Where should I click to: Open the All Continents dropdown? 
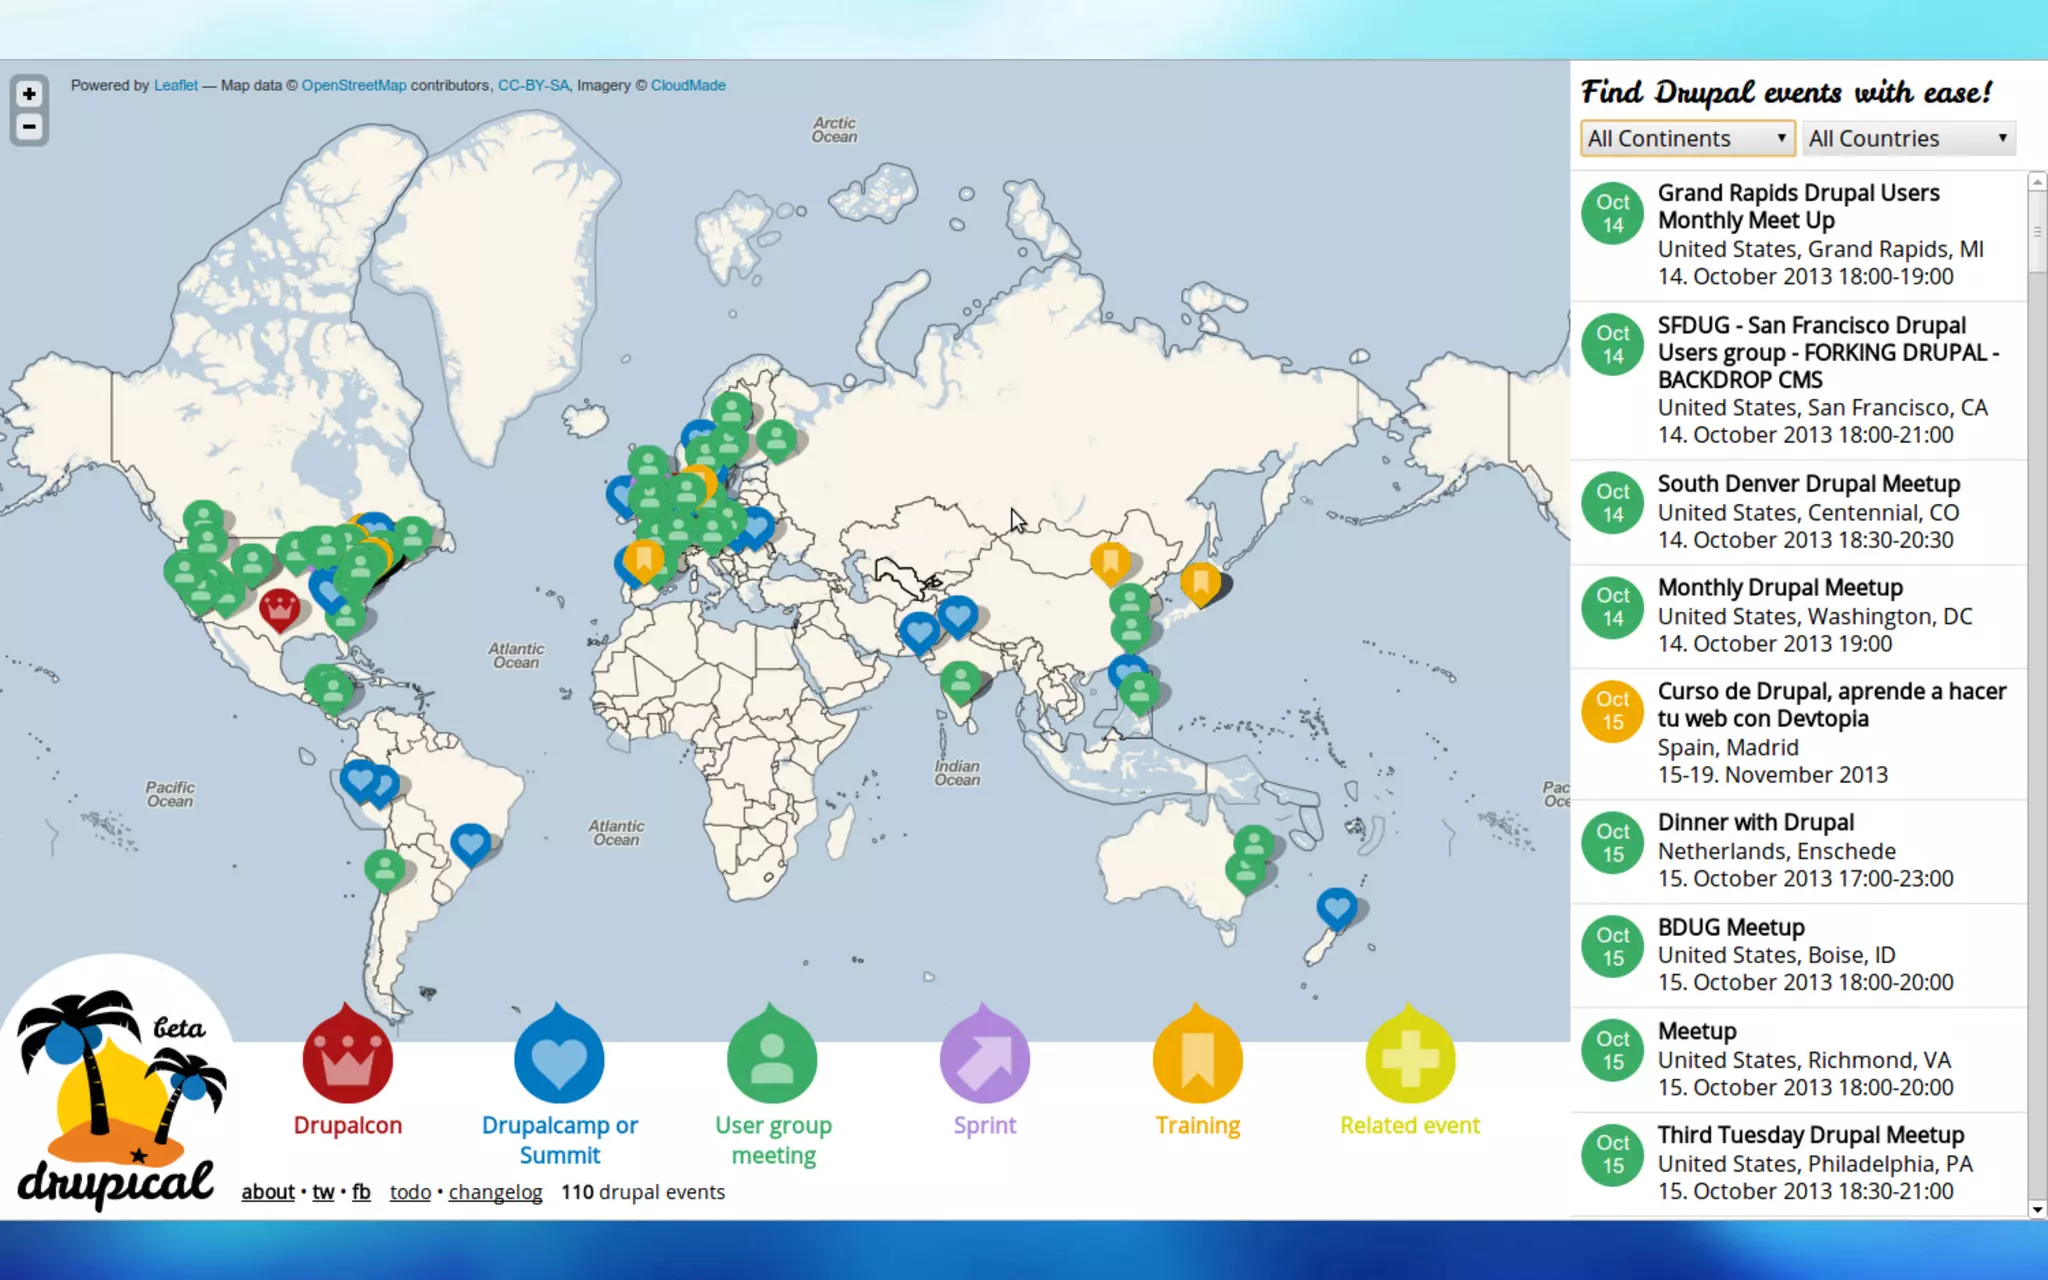(1687, 138)
